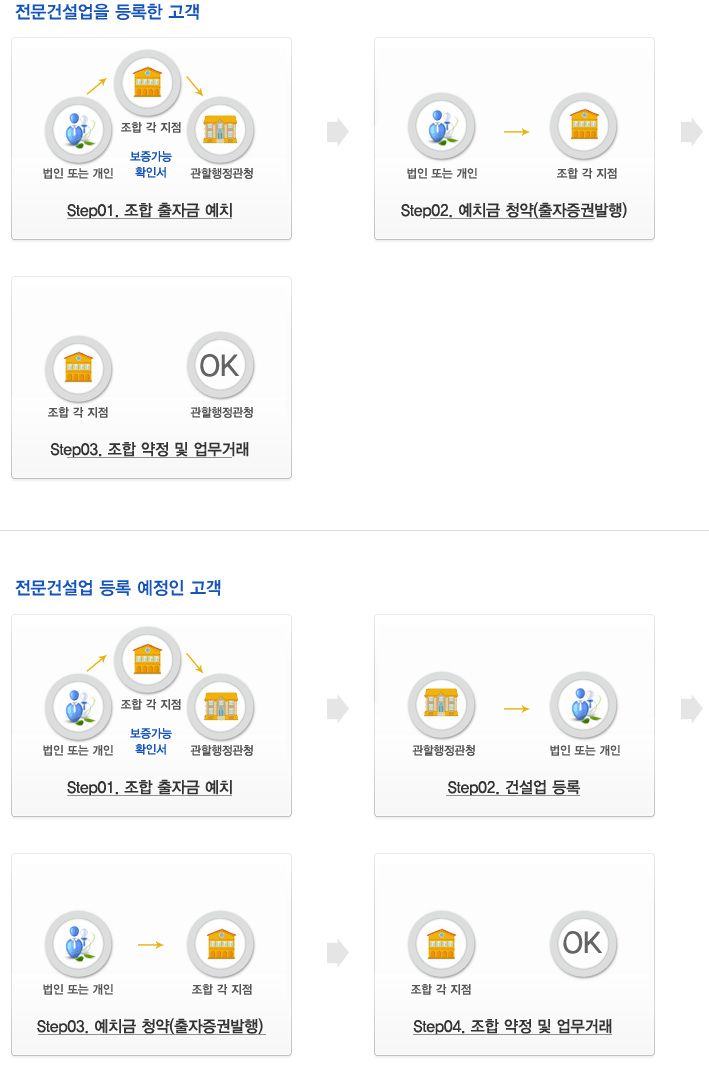This screenshot has width=709, height=1070.
Task: Click the gray arrow right of Step03. 예치금 청약
Action: (x=338, y=952)
